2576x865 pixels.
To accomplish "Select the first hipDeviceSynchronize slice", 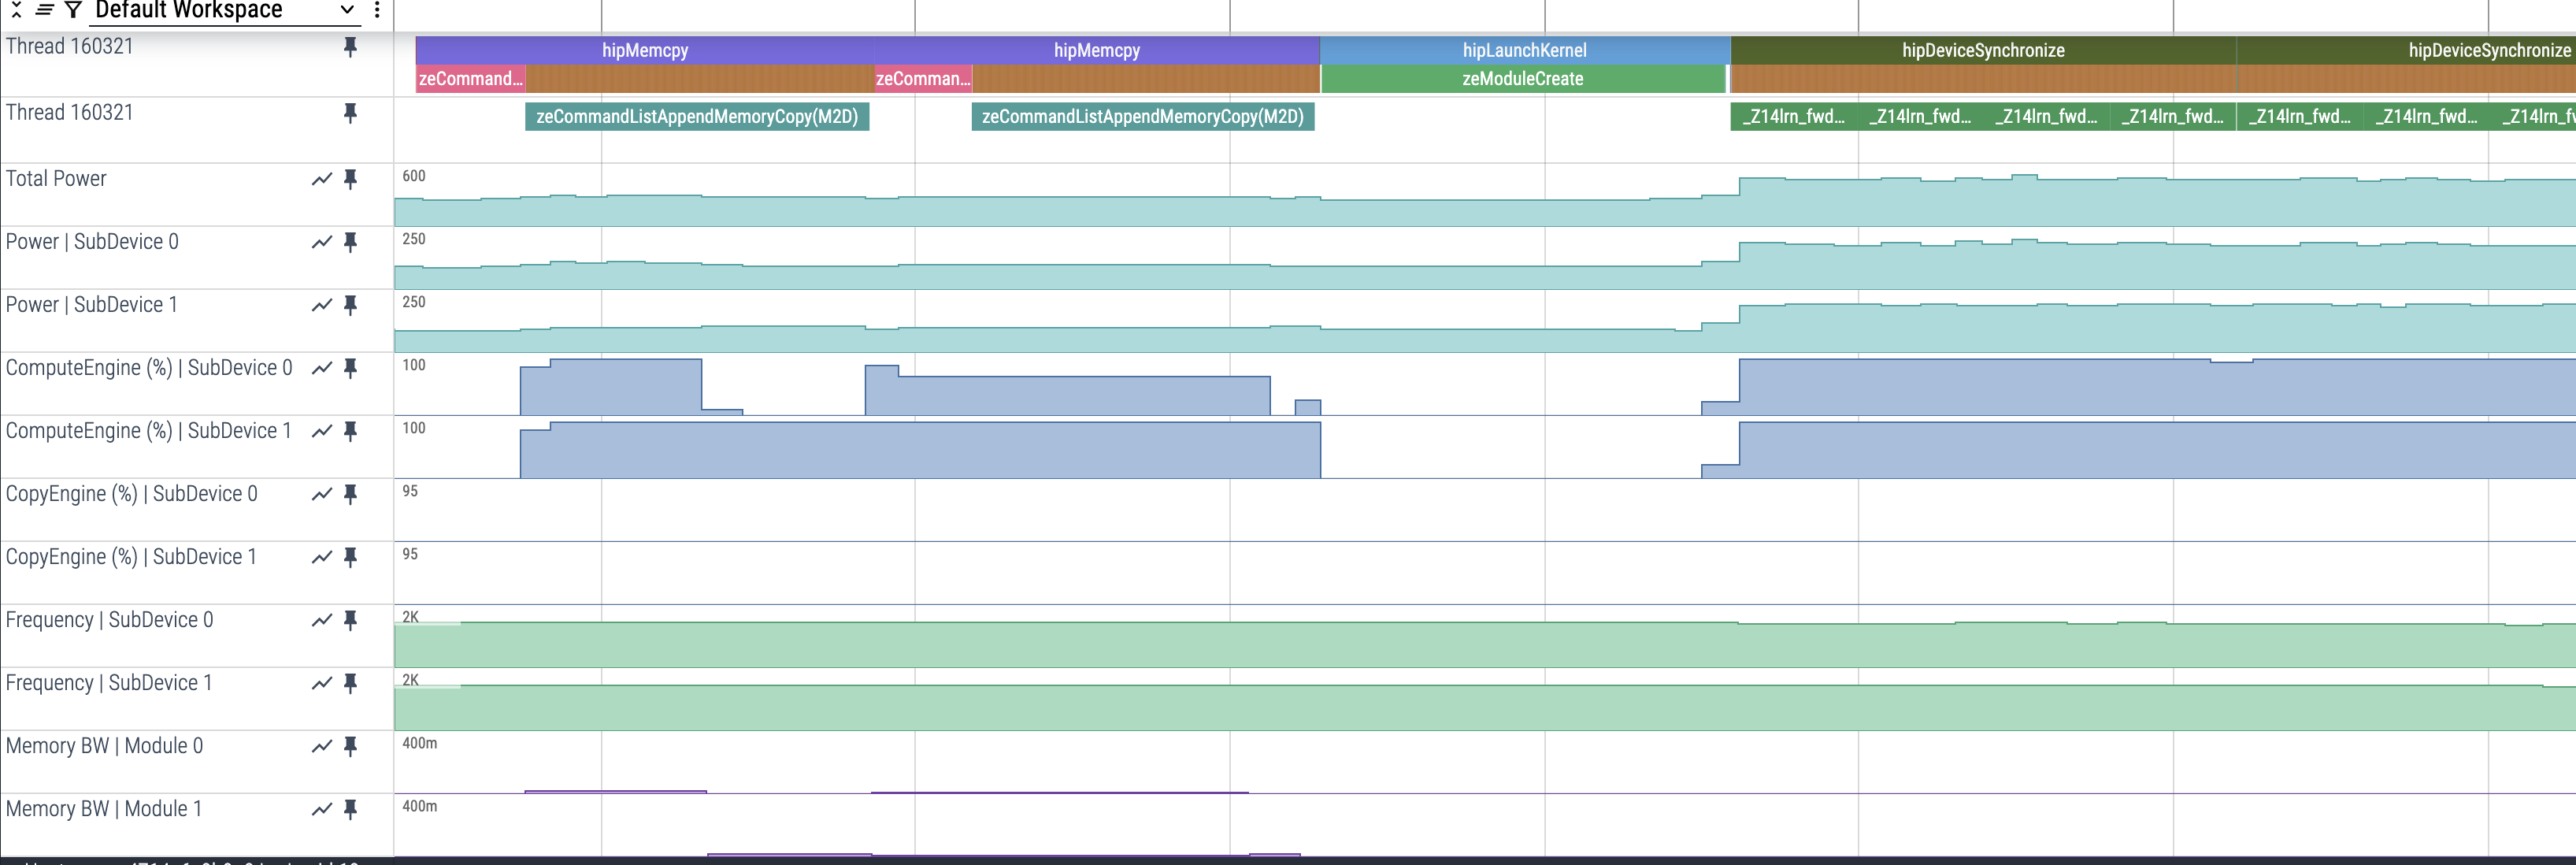I will (x=1982, y=50).
